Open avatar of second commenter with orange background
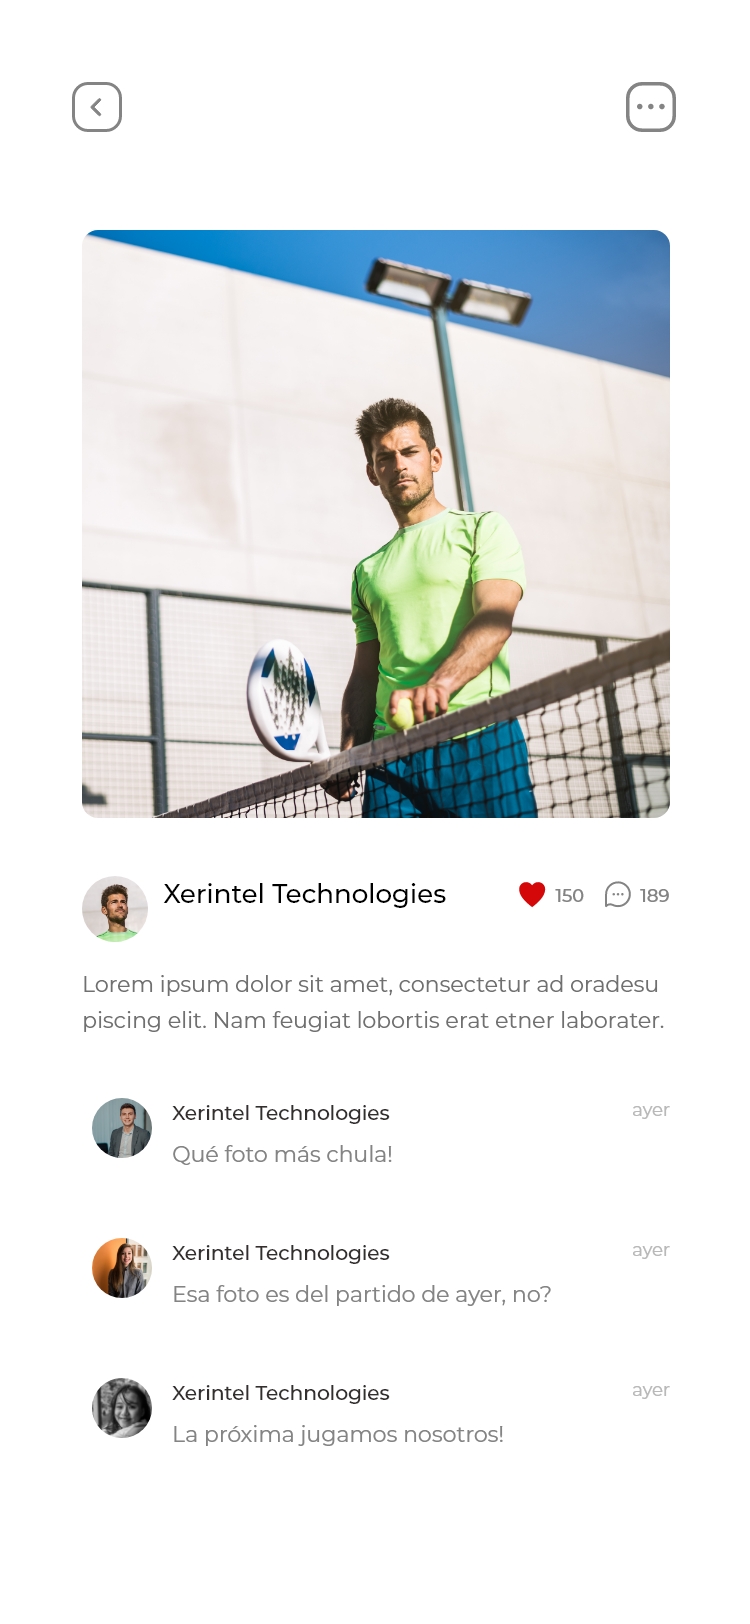This screenshot has width=750, height=1624. point(122,1268)
